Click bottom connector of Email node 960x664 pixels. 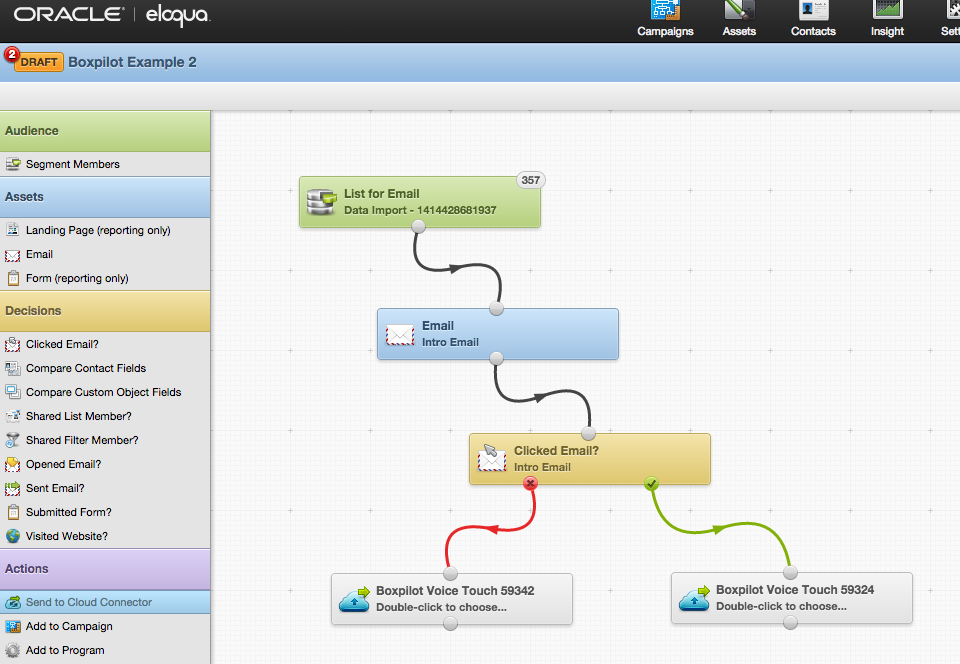[x=497, y=359]
